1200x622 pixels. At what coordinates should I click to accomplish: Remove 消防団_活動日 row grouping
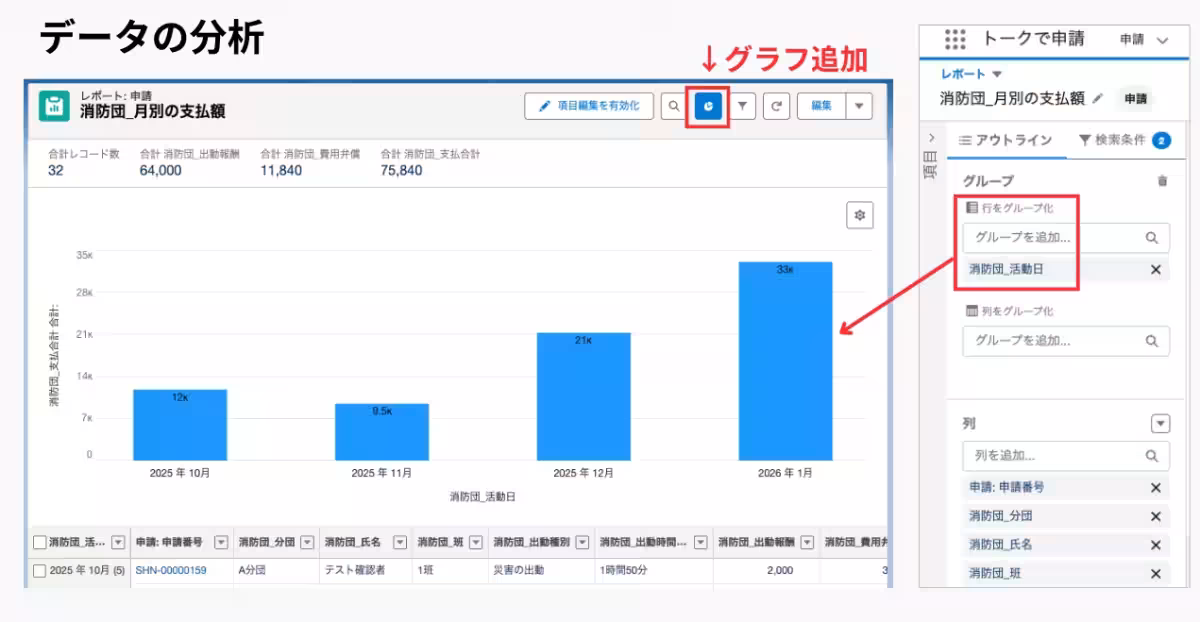(x=1155, y=269)
